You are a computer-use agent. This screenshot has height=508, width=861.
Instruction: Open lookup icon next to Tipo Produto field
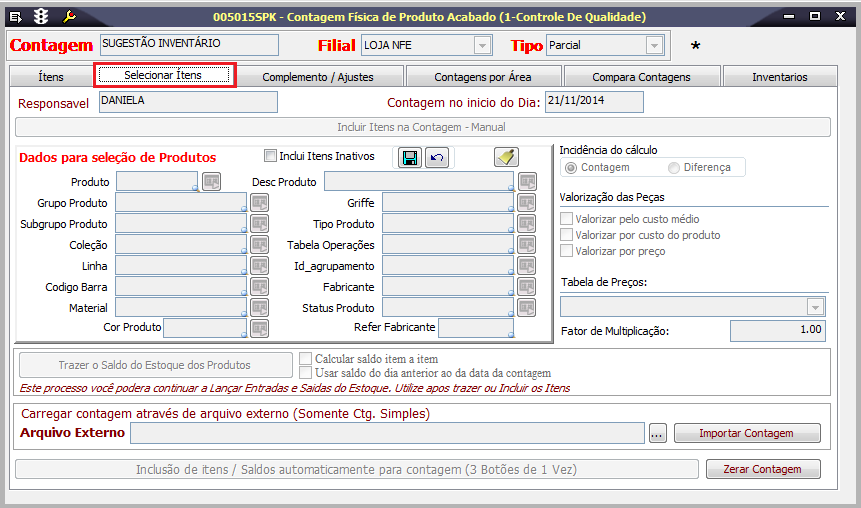tap(527, 224)
